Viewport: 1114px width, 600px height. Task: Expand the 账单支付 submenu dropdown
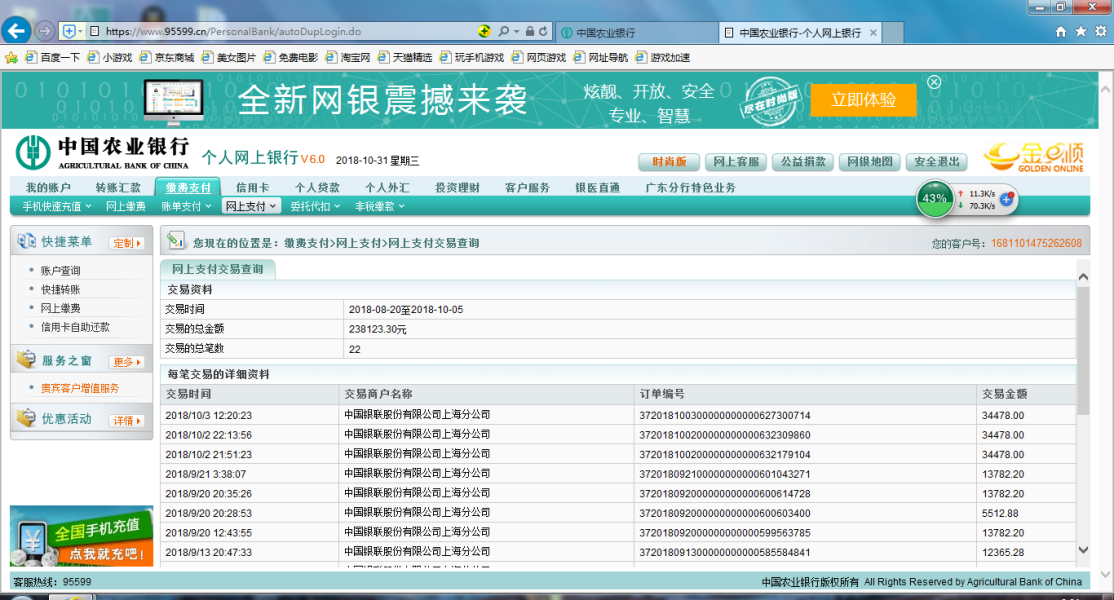coord(187,206)
